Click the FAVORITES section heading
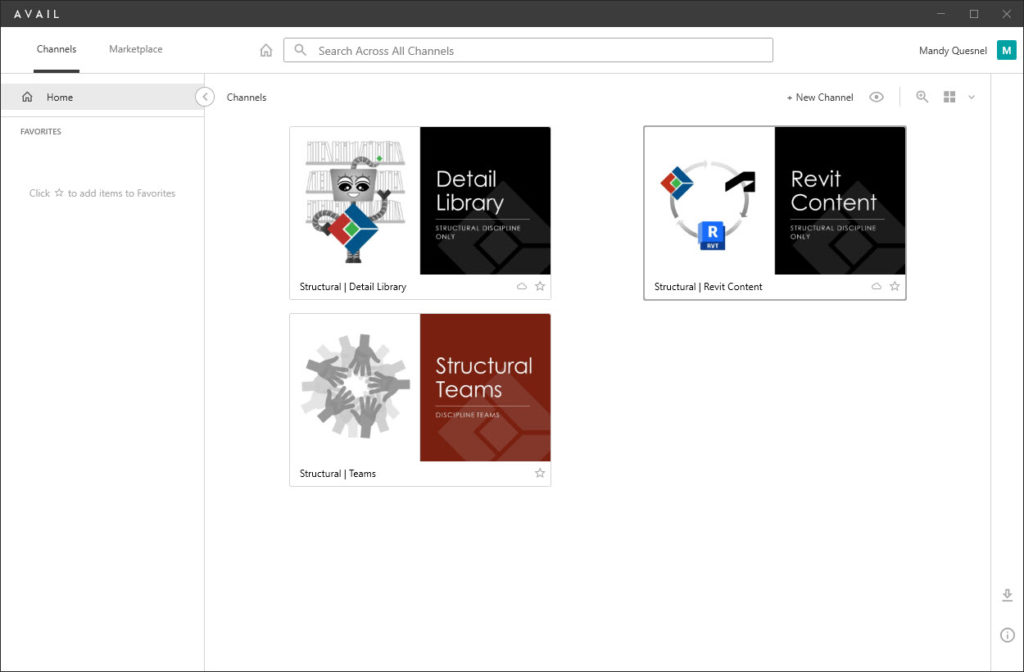 pos(40,131)
